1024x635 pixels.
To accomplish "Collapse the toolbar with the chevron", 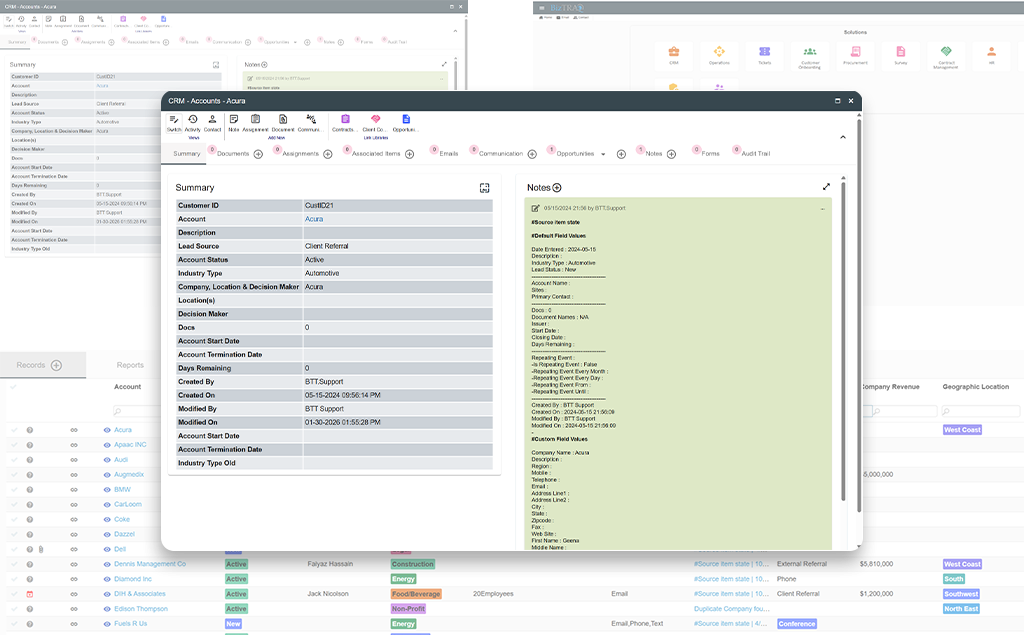I will [x=843, y=137].
